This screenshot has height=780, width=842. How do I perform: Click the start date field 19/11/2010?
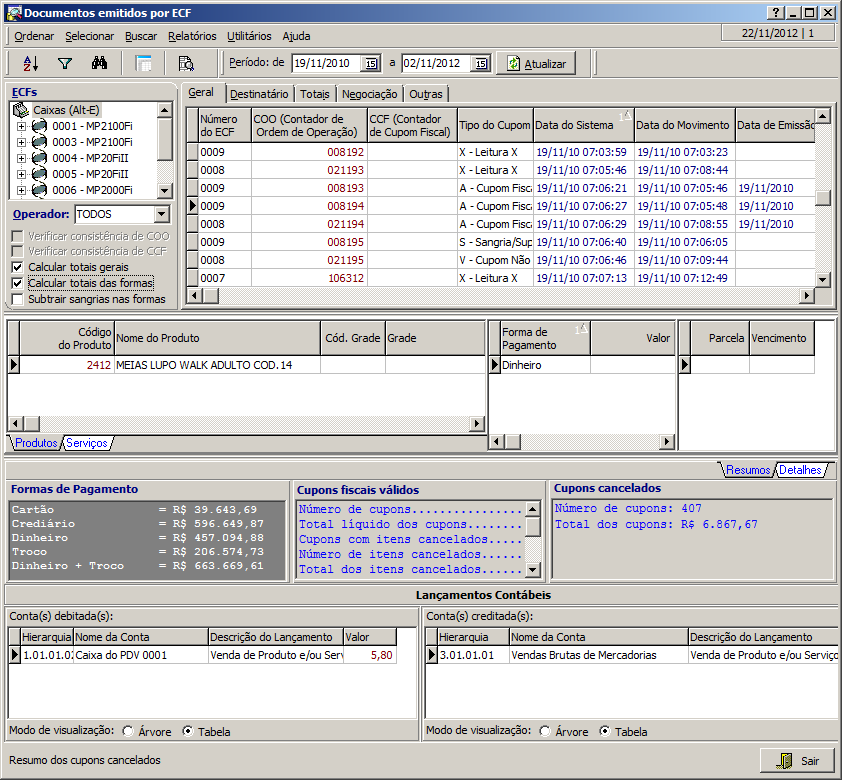click(327, 63)
